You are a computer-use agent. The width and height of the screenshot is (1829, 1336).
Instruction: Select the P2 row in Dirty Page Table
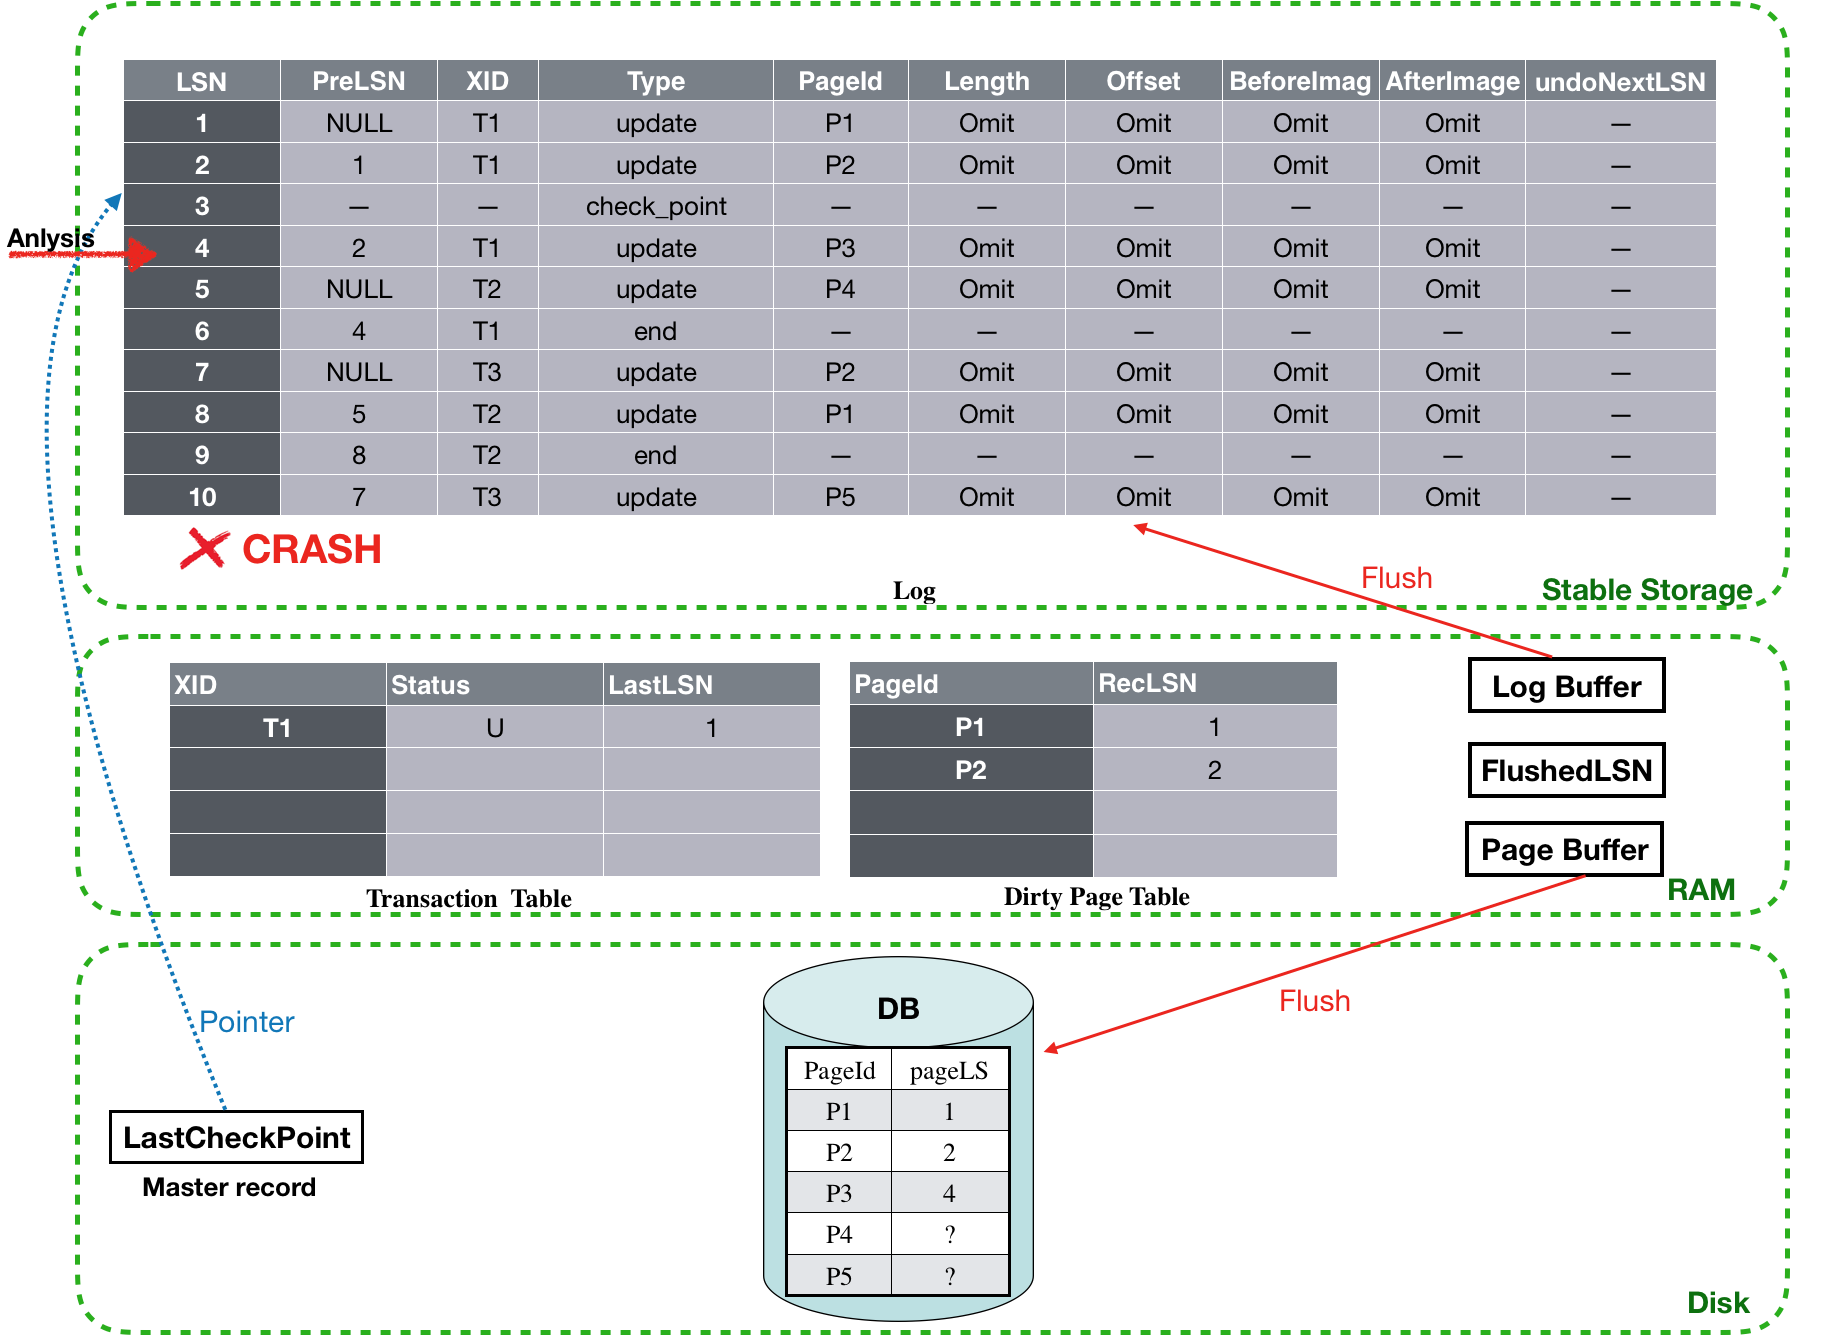click(x=1093, y=770)
